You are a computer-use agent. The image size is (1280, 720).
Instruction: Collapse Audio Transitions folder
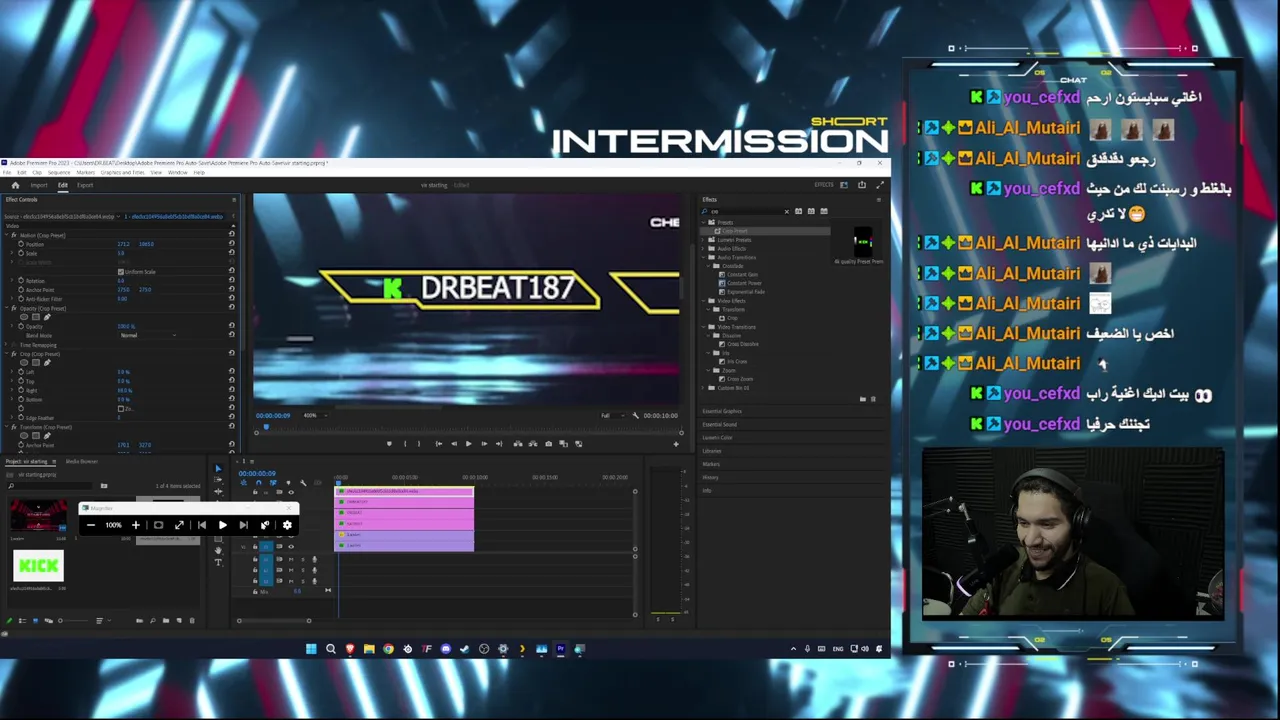click(x=703, y=257)
